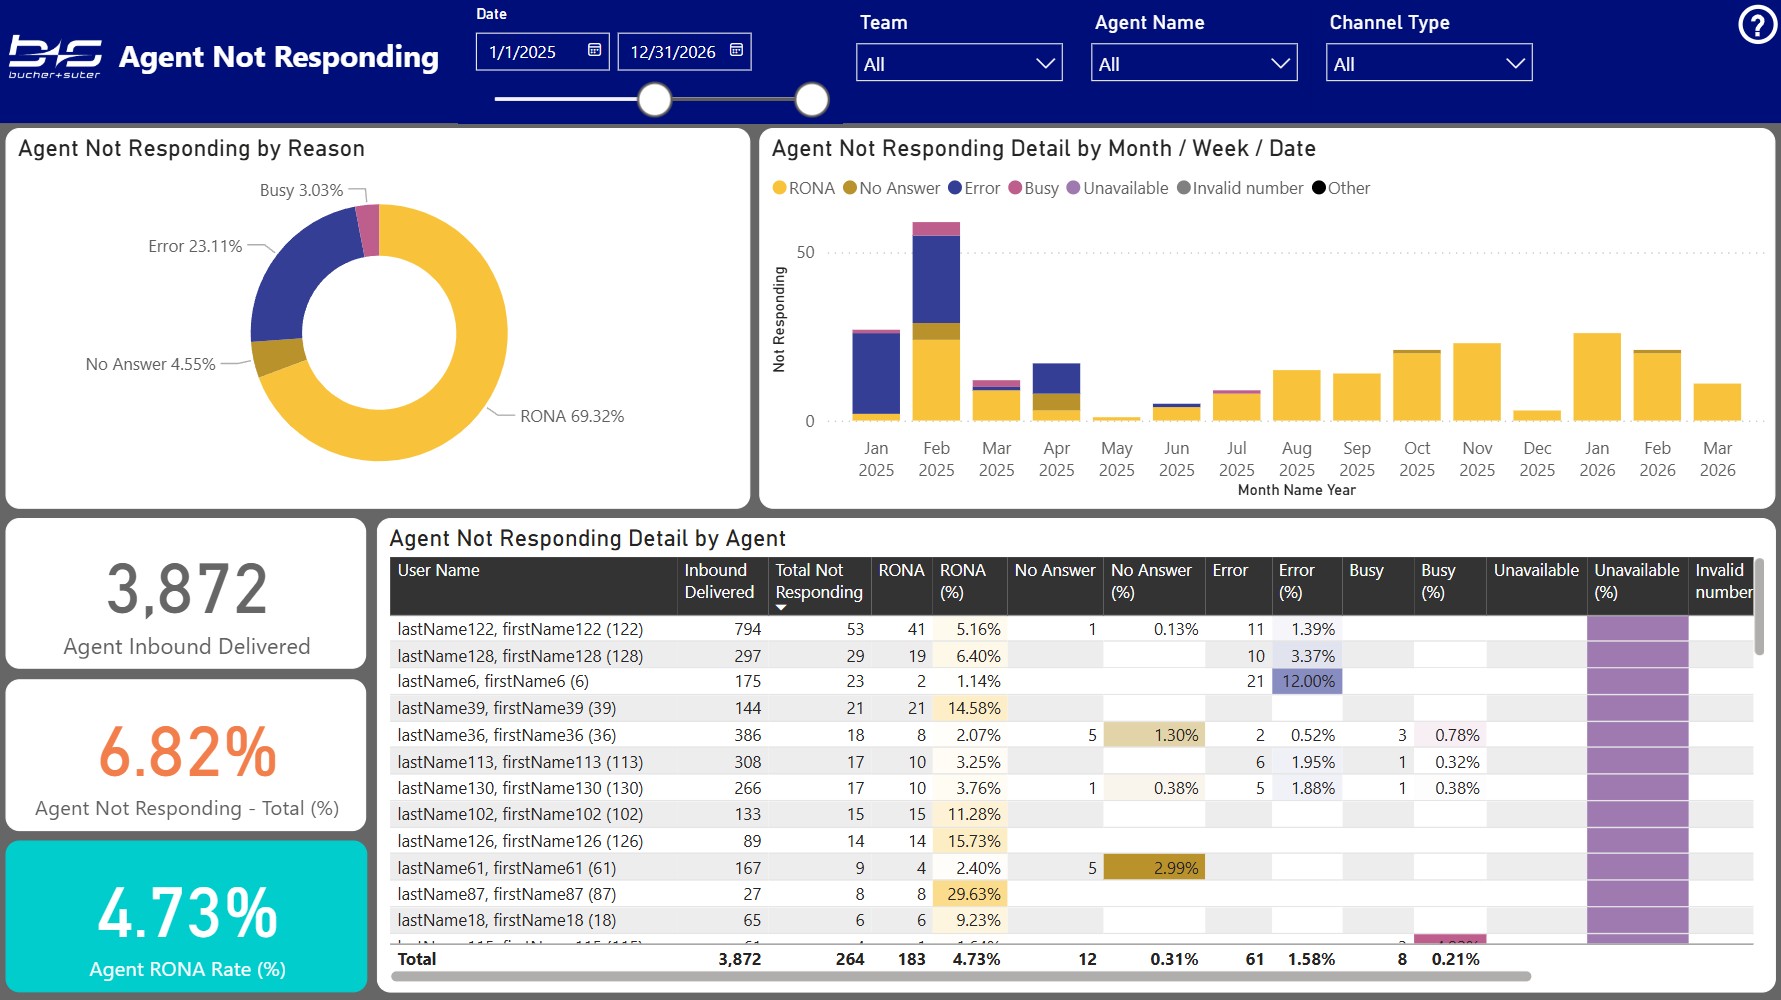Image resolution: width=1781 pixels, height=1000 pixels.
Task: Expand the Channel Type dropdown
Action: pyautogui.click(x=1428, y=63)
